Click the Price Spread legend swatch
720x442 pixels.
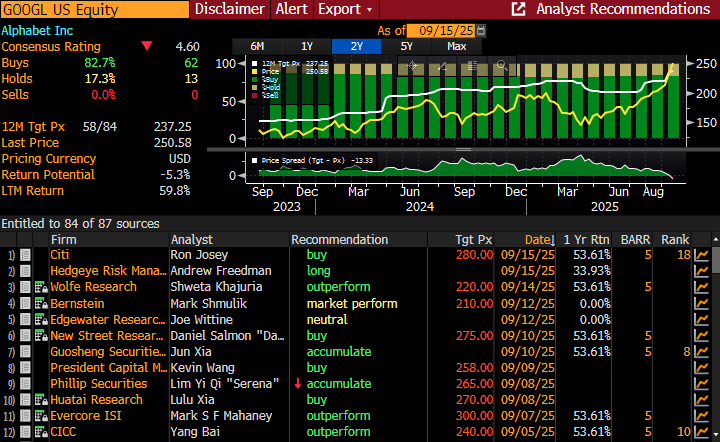click(x=255, y=161)
